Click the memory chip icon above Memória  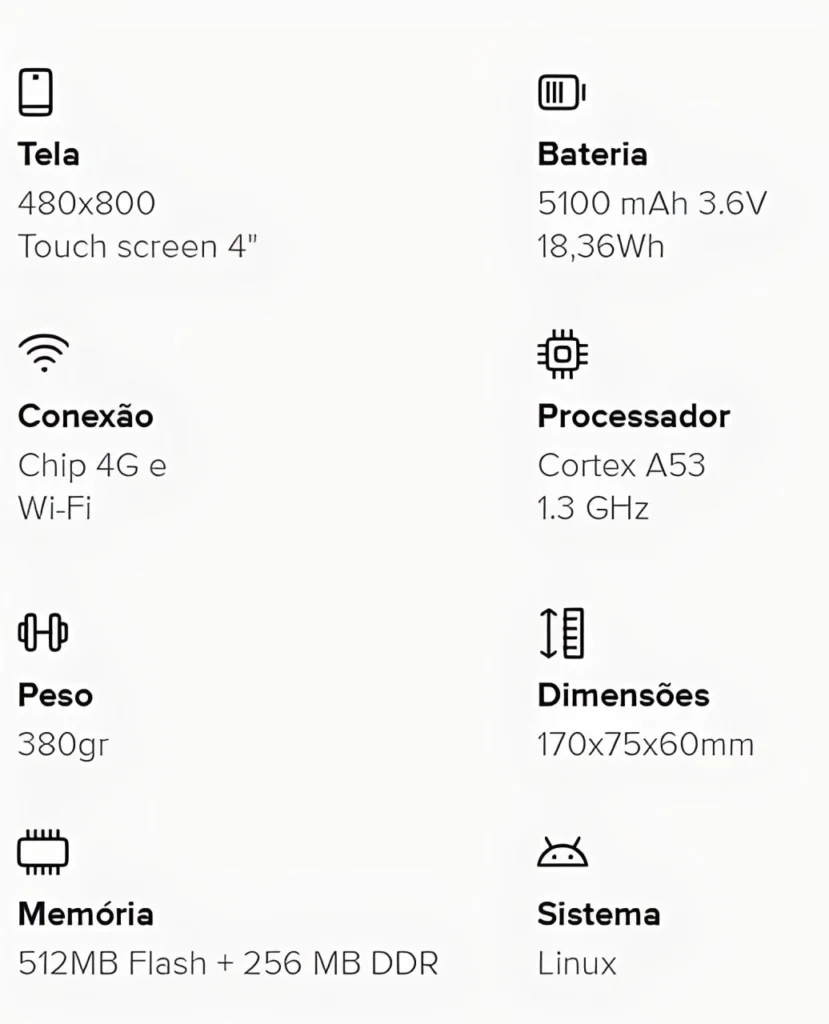click(x=44, y=852)
